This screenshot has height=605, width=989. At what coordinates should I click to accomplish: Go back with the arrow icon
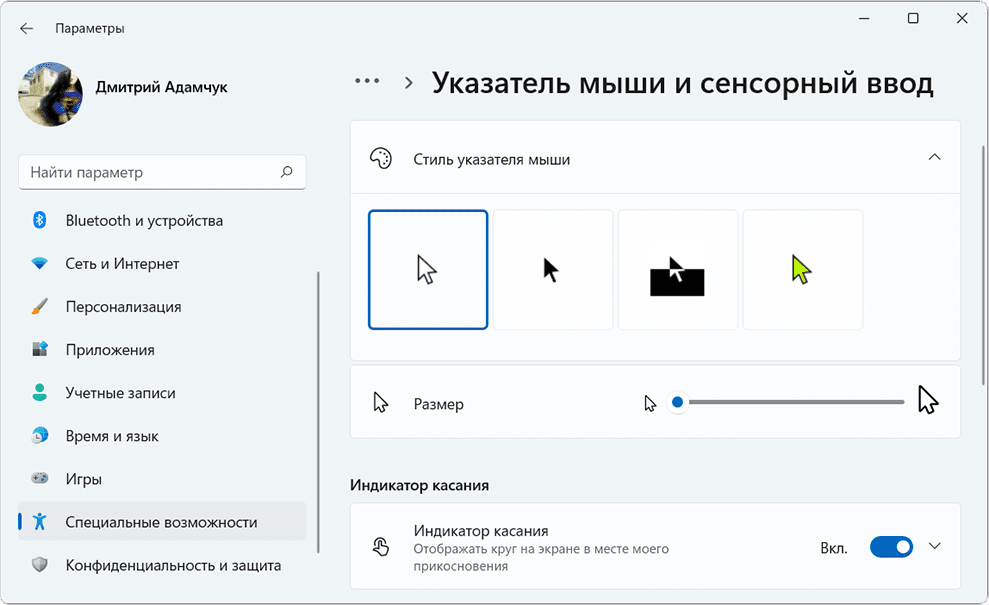26,28
